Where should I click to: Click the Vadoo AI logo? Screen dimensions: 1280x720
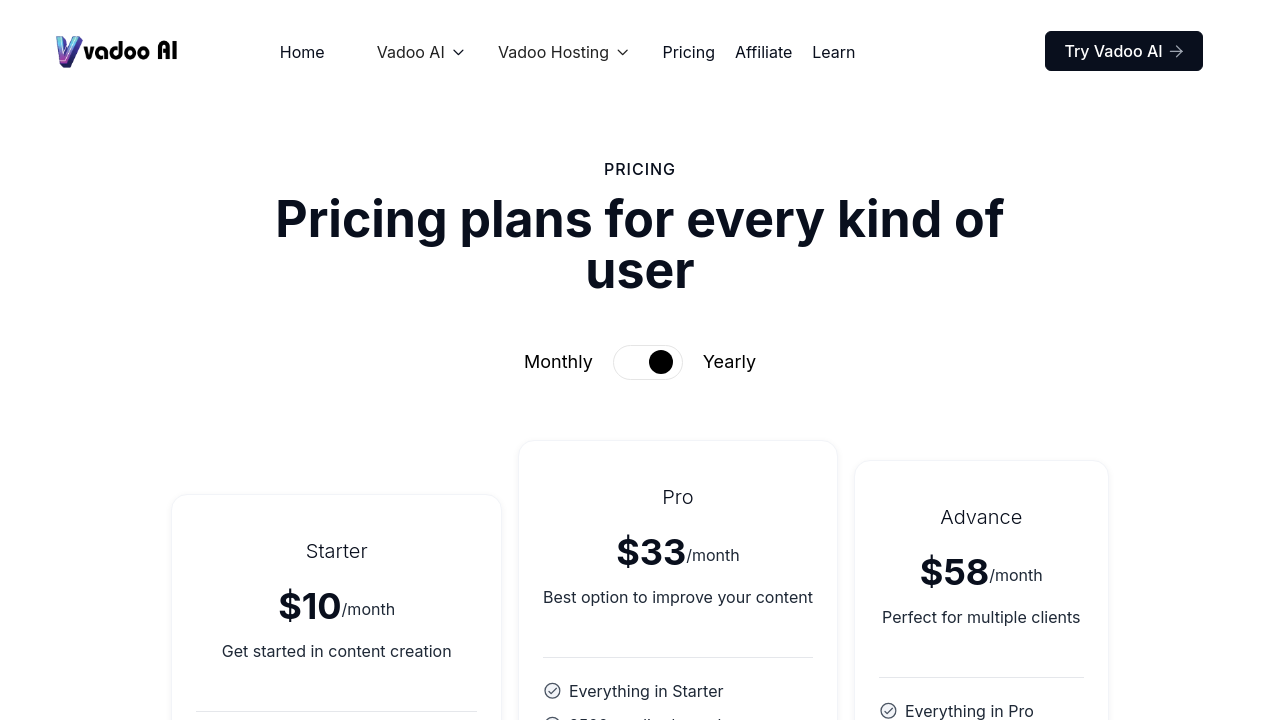[117, 51]
